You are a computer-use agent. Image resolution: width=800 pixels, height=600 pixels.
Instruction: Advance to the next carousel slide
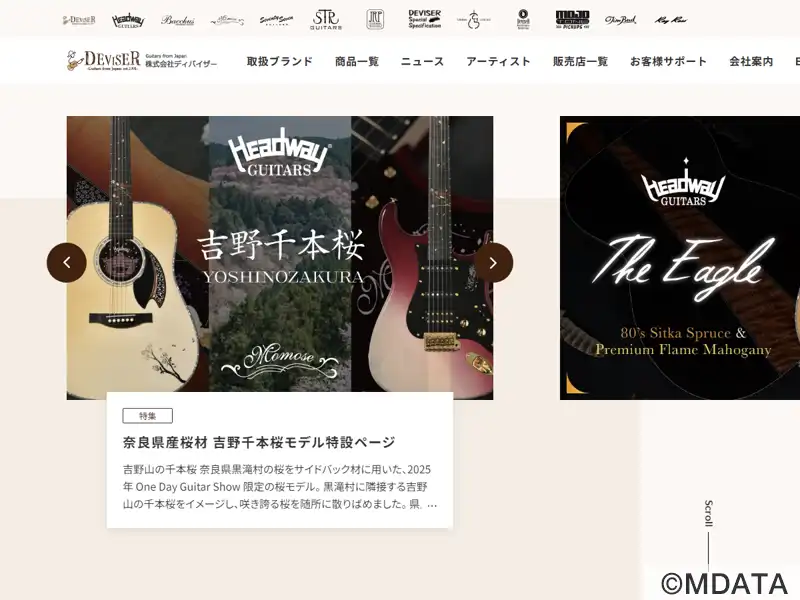(x=493, y=263)
